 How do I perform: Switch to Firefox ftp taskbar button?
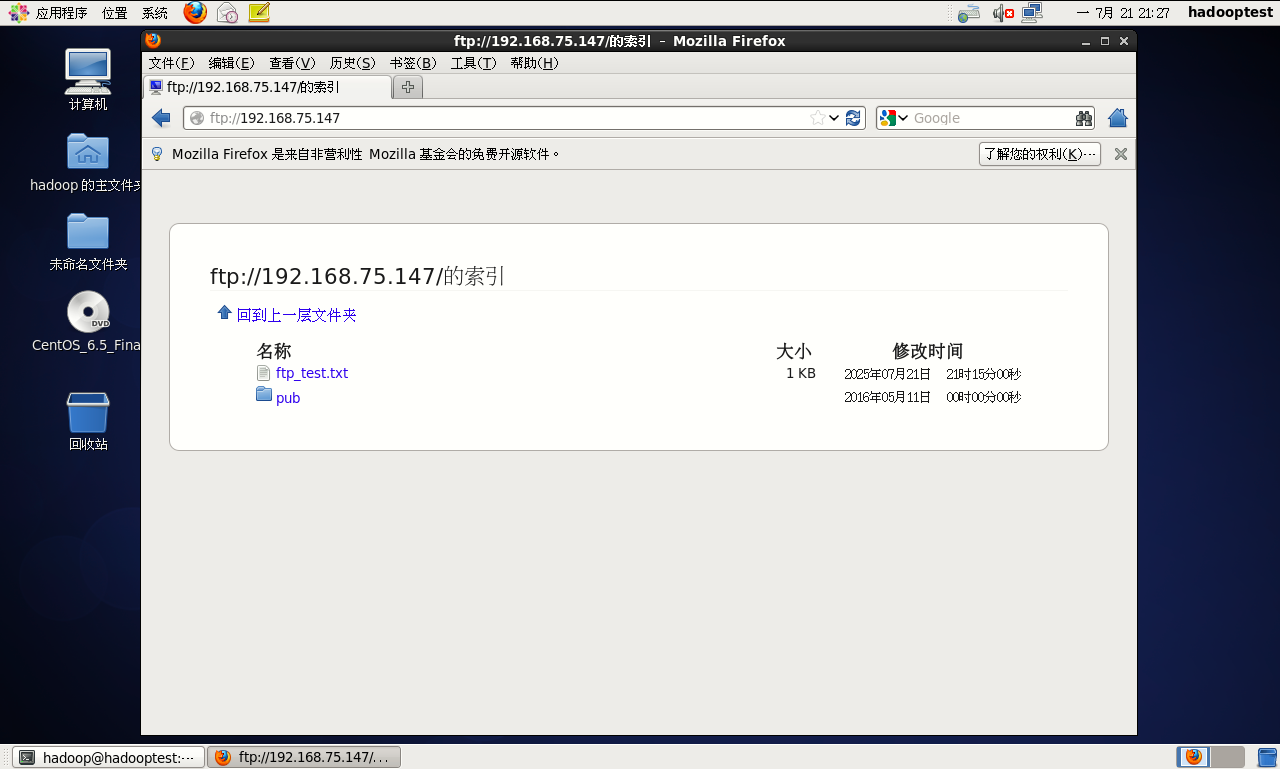click(x=304, y=757)
